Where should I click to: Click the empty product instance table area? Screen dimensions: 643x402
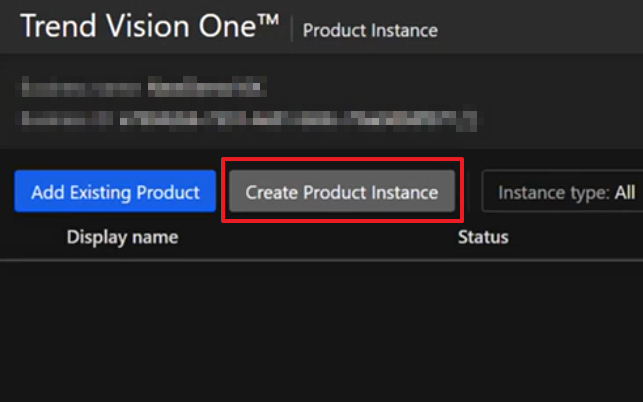point(320,330)
